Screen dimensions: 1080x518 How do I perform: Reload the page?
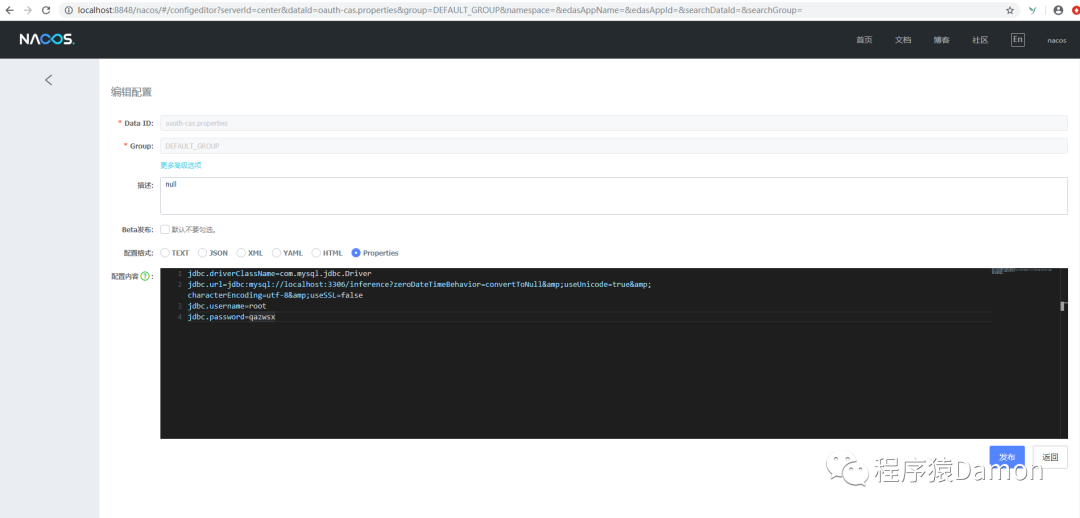coord(46,10)
